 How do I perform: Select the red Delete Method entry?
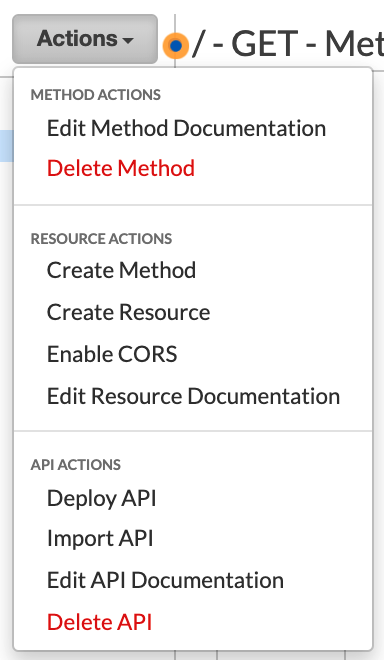(121, 168)
